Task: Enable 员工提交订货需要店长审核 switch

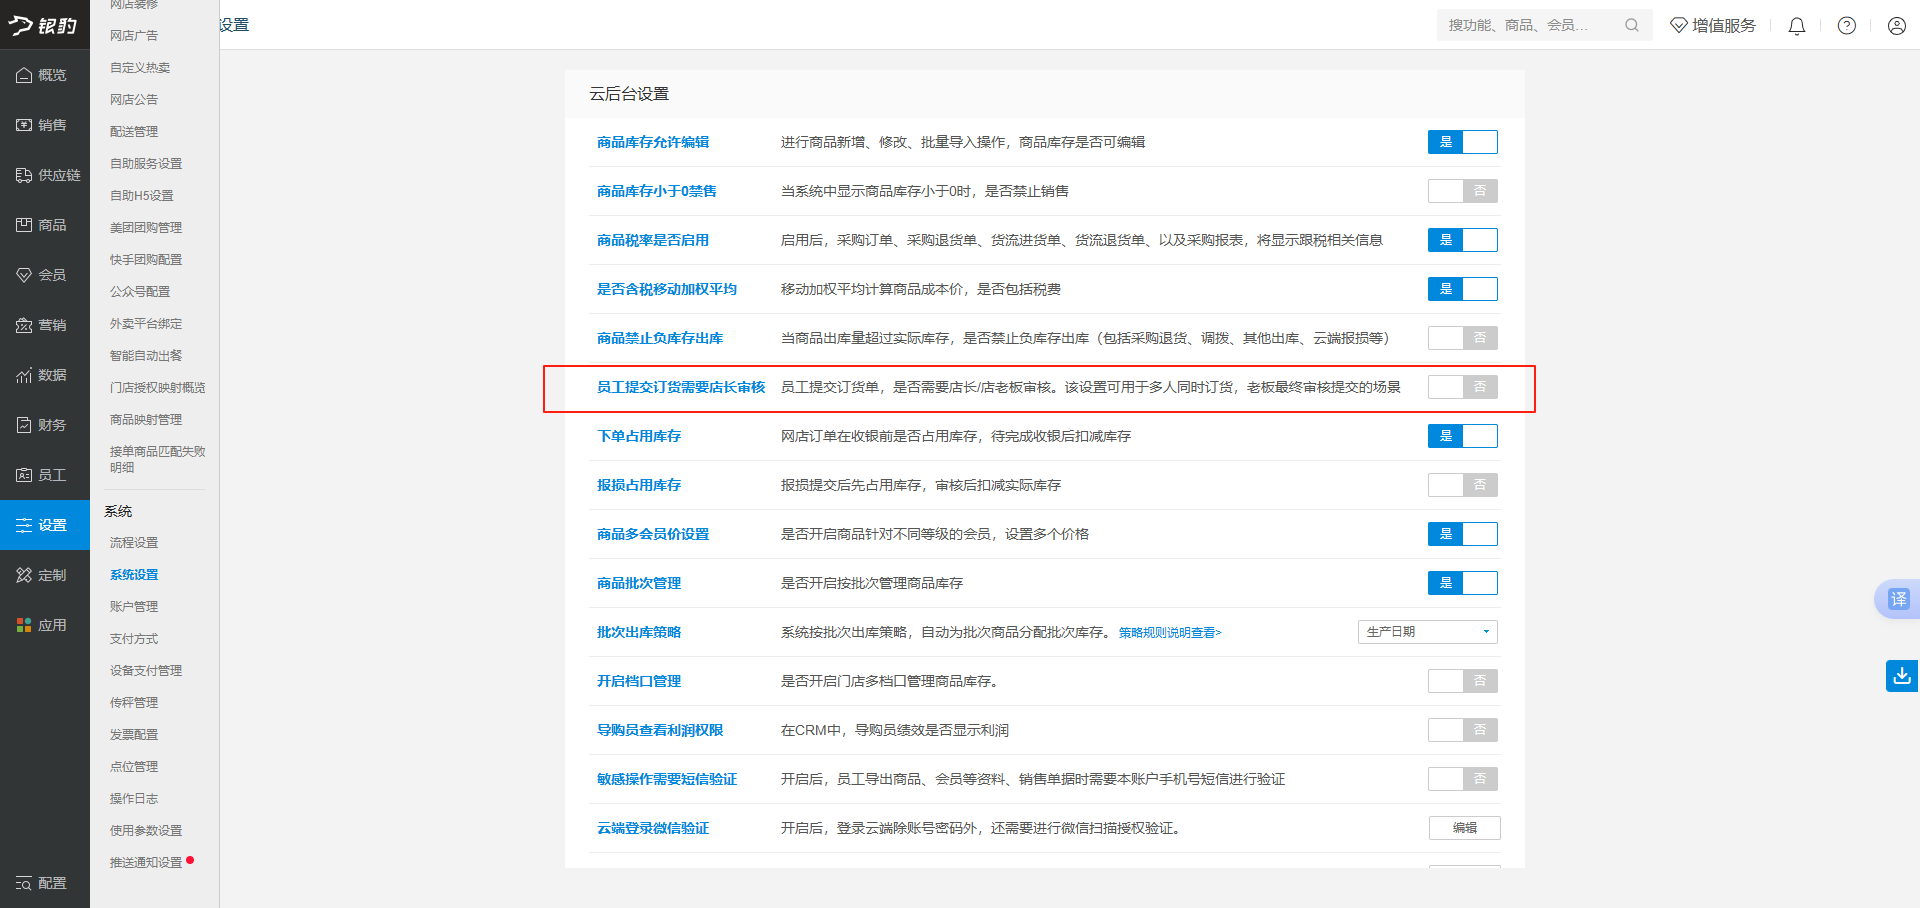Action: 1462,387
